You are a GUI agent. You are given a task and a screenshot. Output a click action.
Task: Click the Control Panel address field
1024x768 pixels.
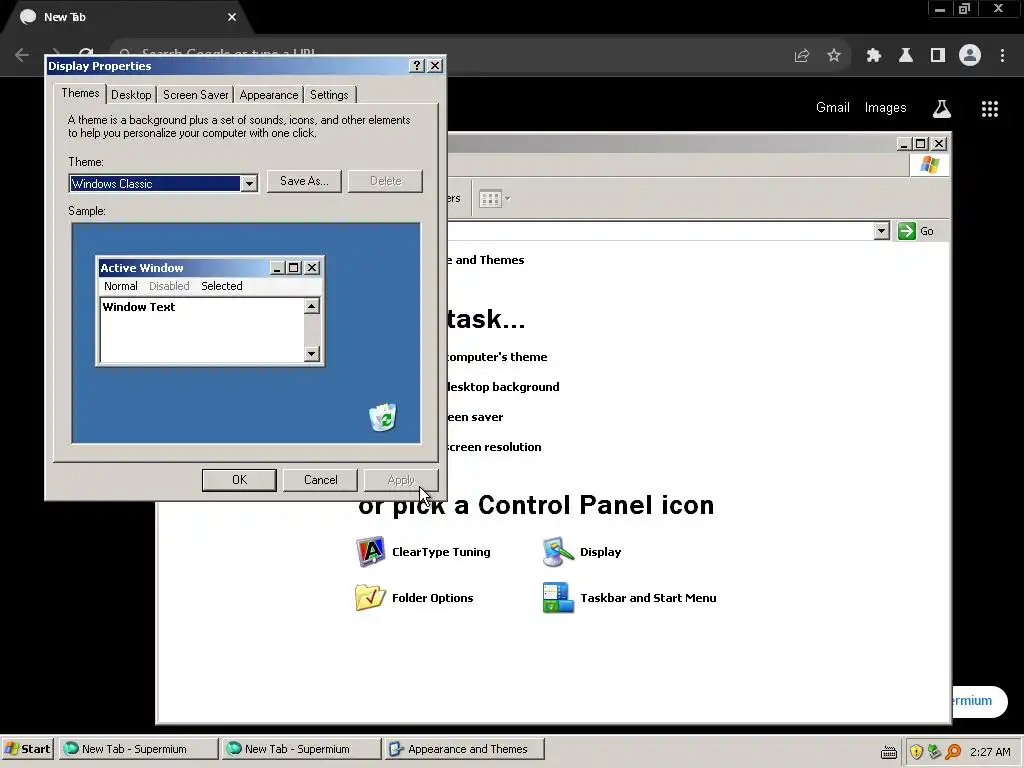[x=660, y=231]
